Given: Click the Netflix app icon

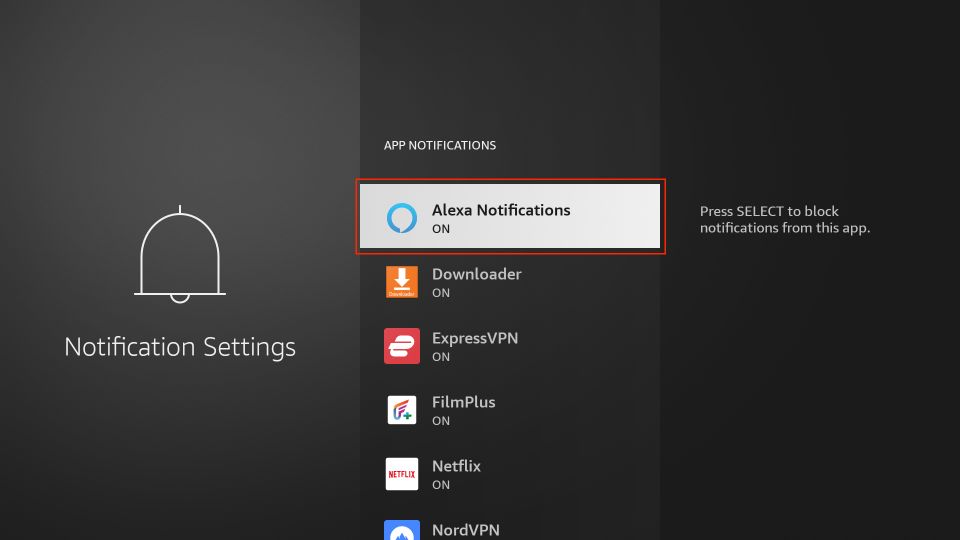Looking at the screenshot, I should coord(402,474).
